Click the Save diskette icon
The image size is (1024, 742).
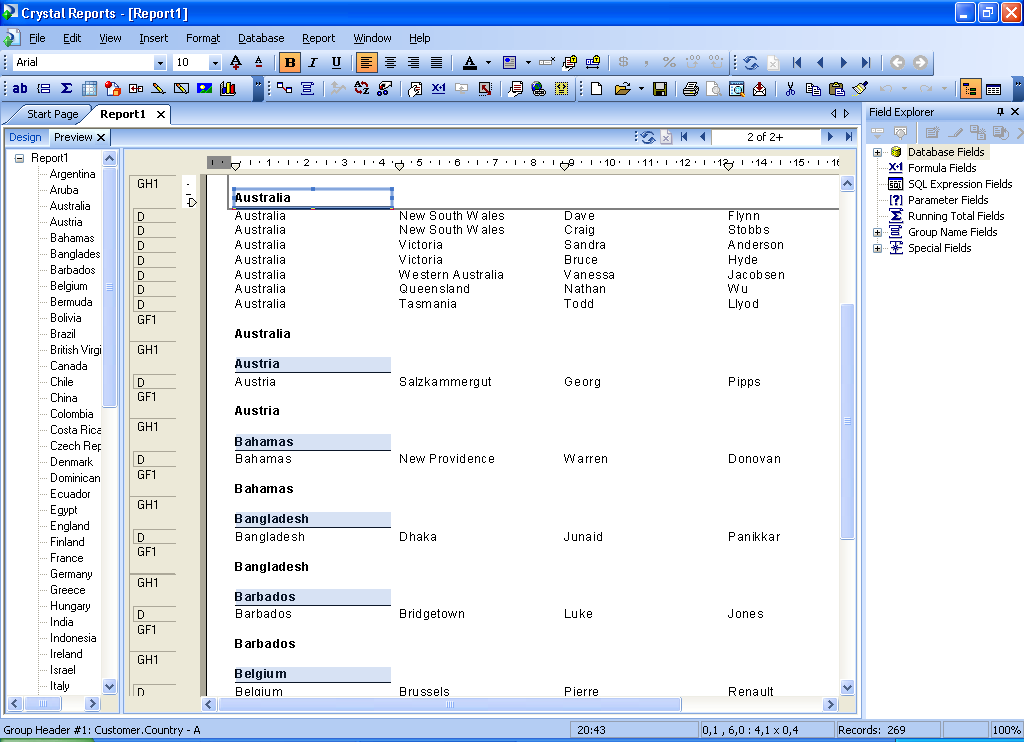[x=660, y=88]
